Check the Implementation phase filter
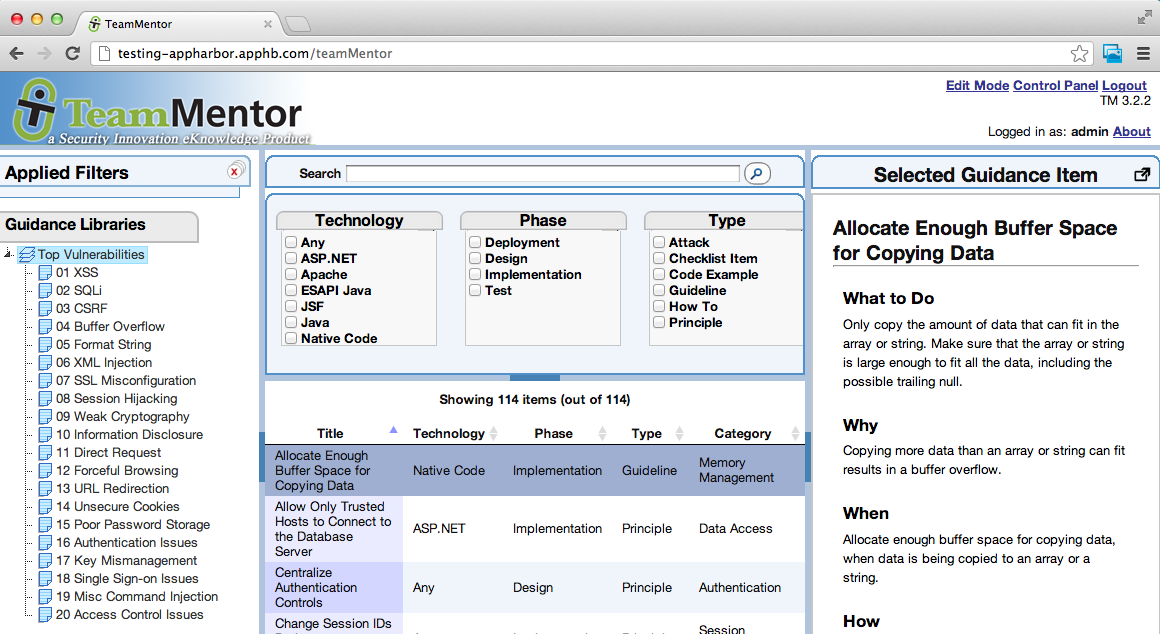 point(475,274)
